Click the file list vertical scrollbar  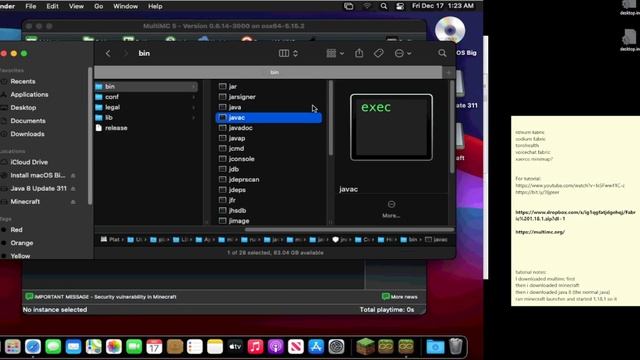(331, 118)
